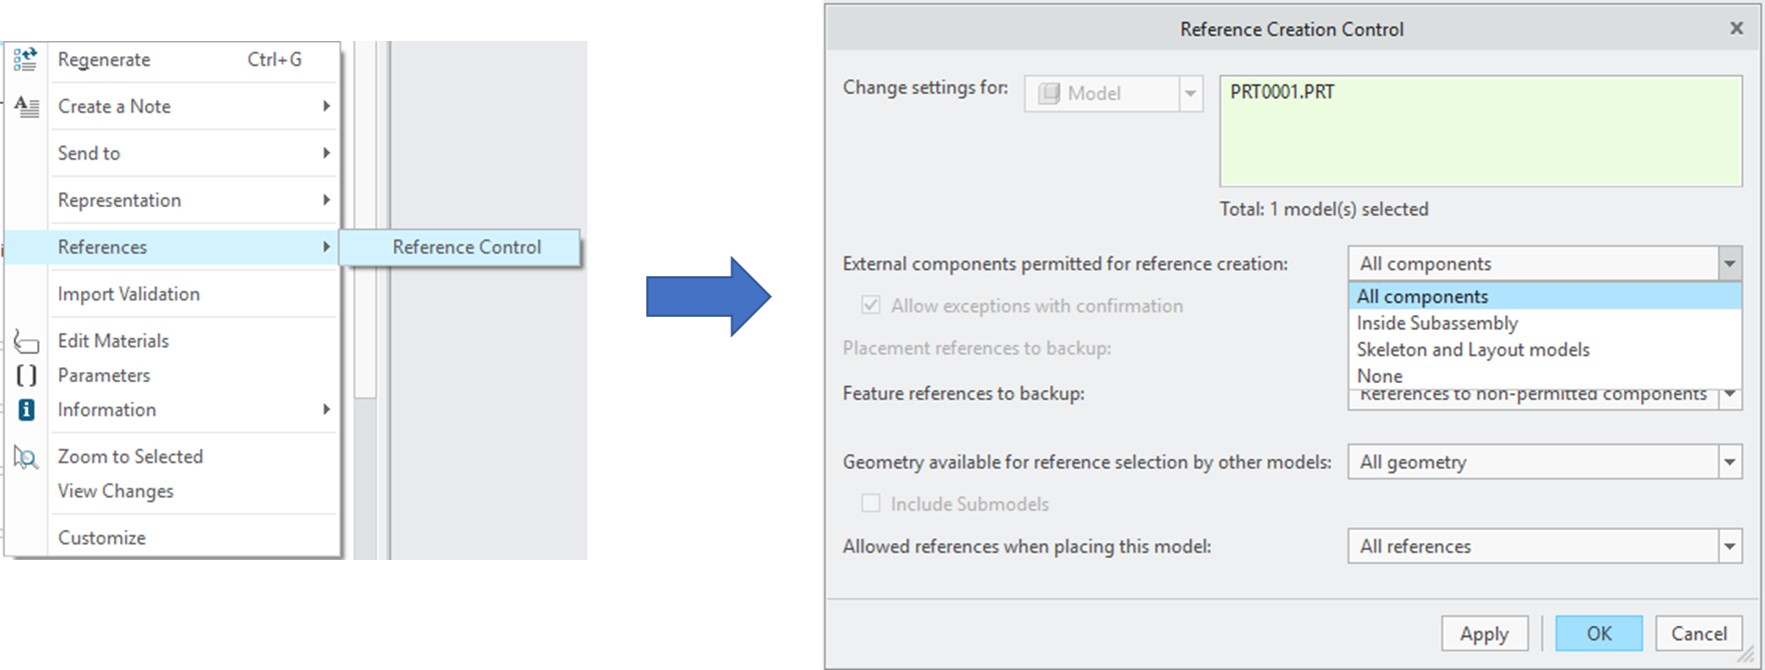
Task: Close the Reference Creation Control dialog
Action: [x=1737, y=29]
